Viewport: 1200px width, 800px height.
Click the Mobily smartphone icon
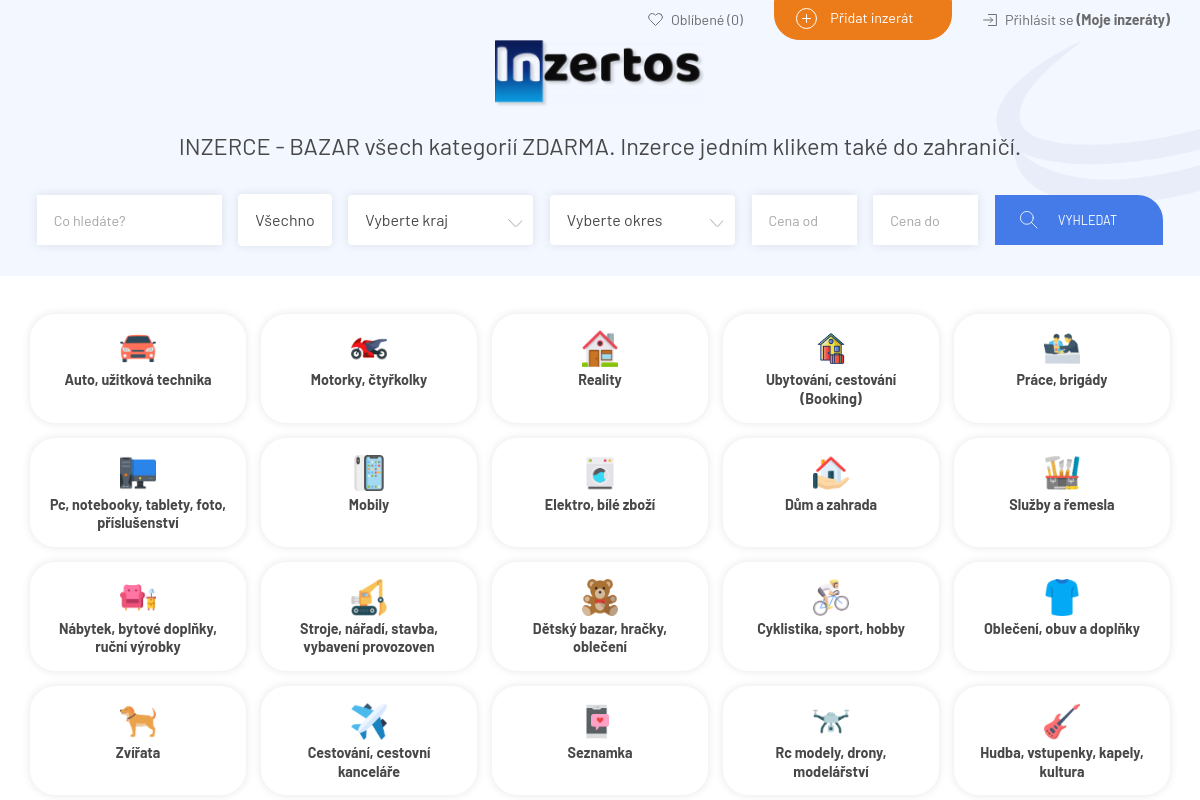pyautogui.click(x=368, y=472)
